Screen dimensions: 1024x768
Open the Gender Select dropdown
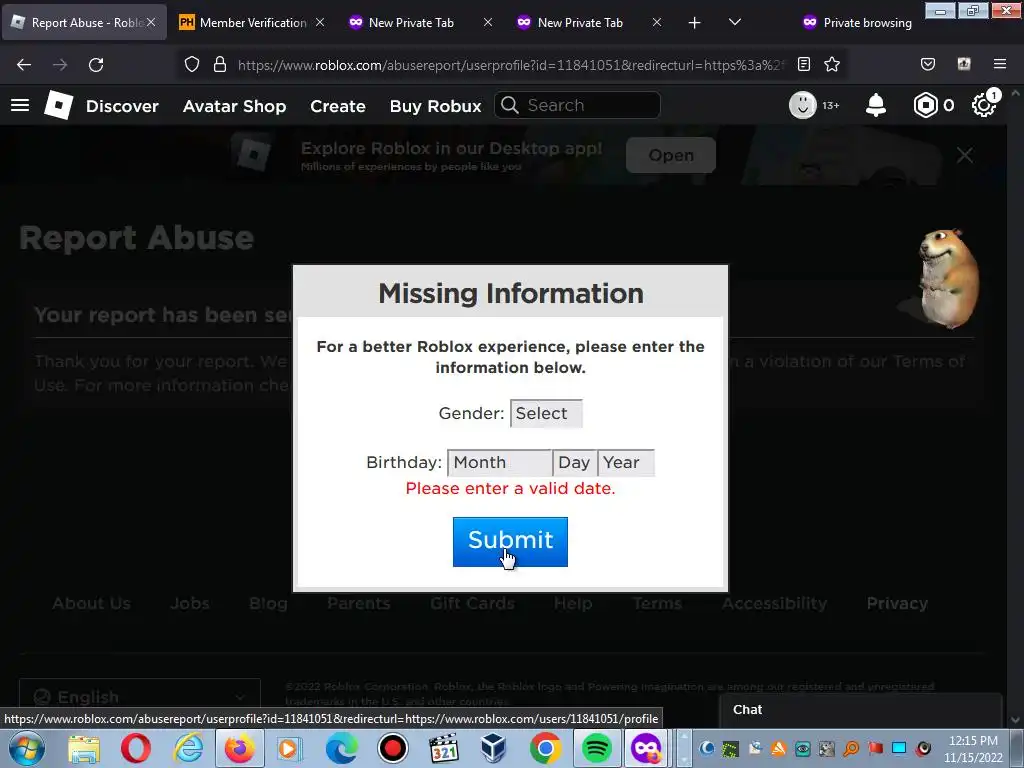pyautogui.click(x=546, y=413)
